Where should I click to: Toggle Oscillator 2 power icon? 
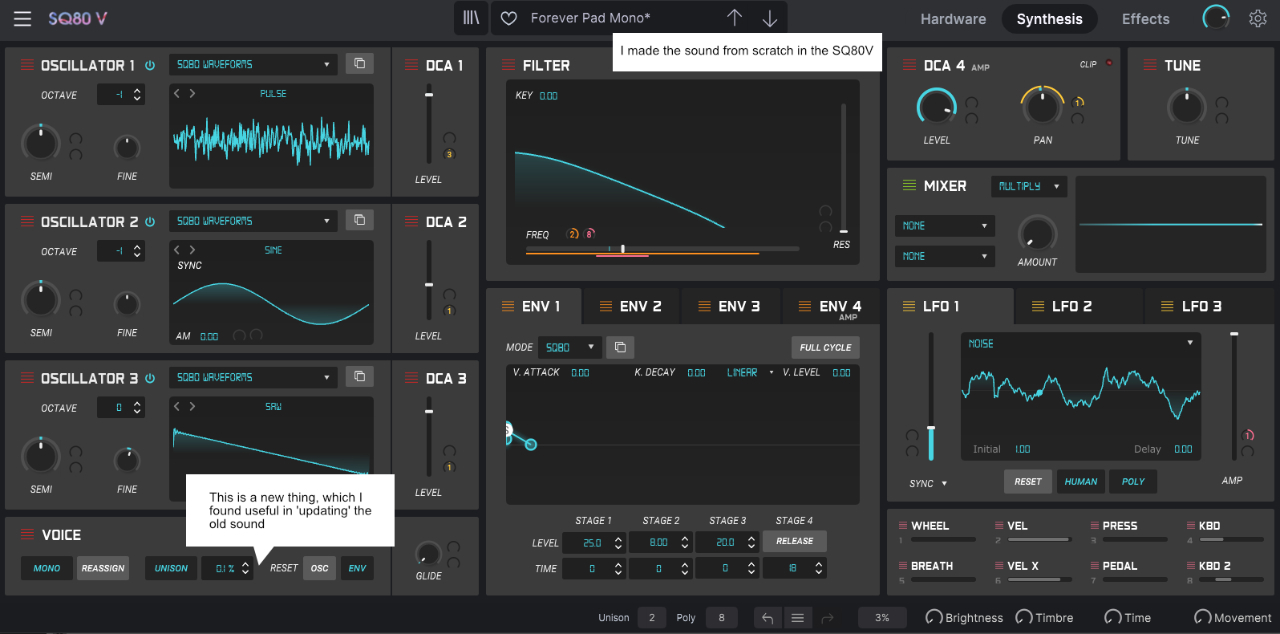click(x=150, y=222)
